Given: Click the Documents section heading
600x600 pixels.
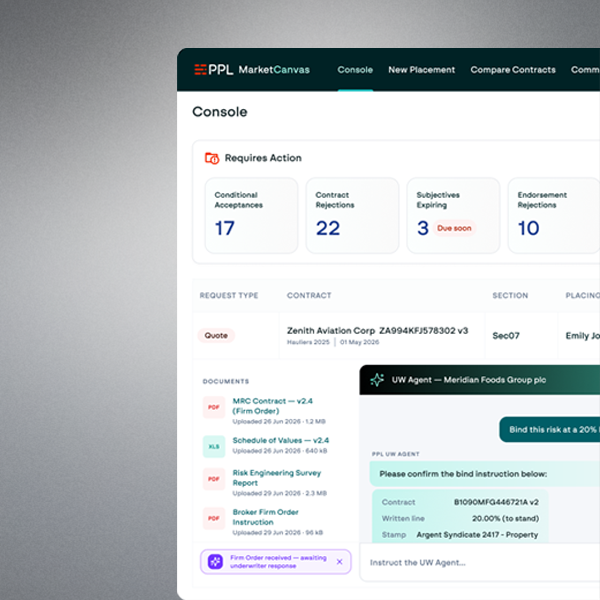Looking at the screenshot, I should coord(226,382).
